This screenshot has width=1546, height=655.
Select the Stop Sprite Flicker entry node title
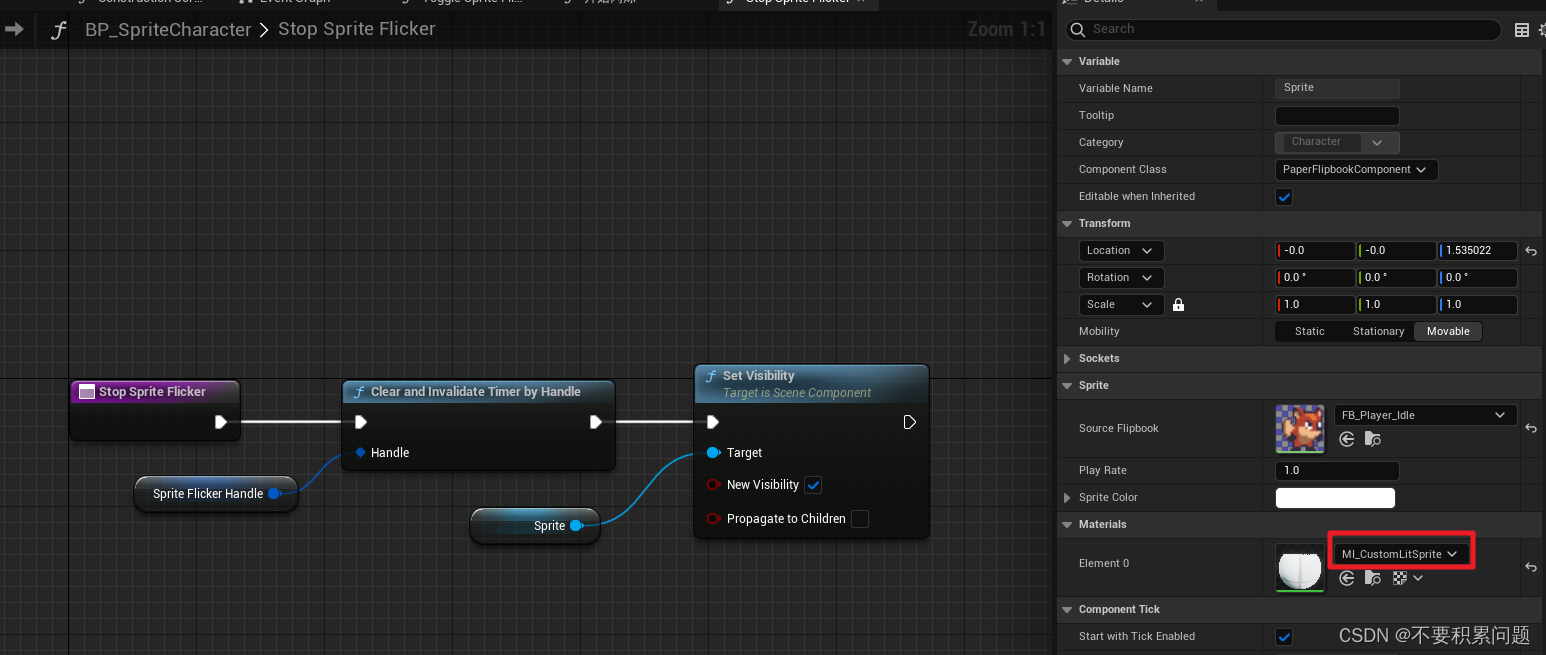152,392
